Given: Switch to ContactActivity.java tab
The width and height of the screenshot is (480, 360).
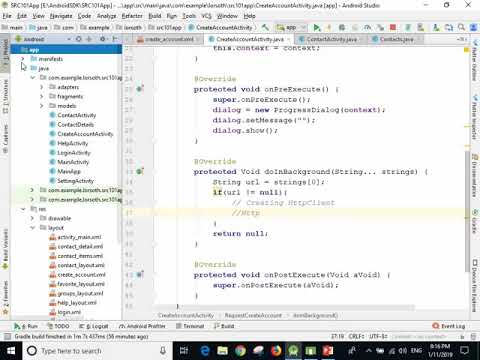Looking at the screenshot, I should [x=331, y=39].
